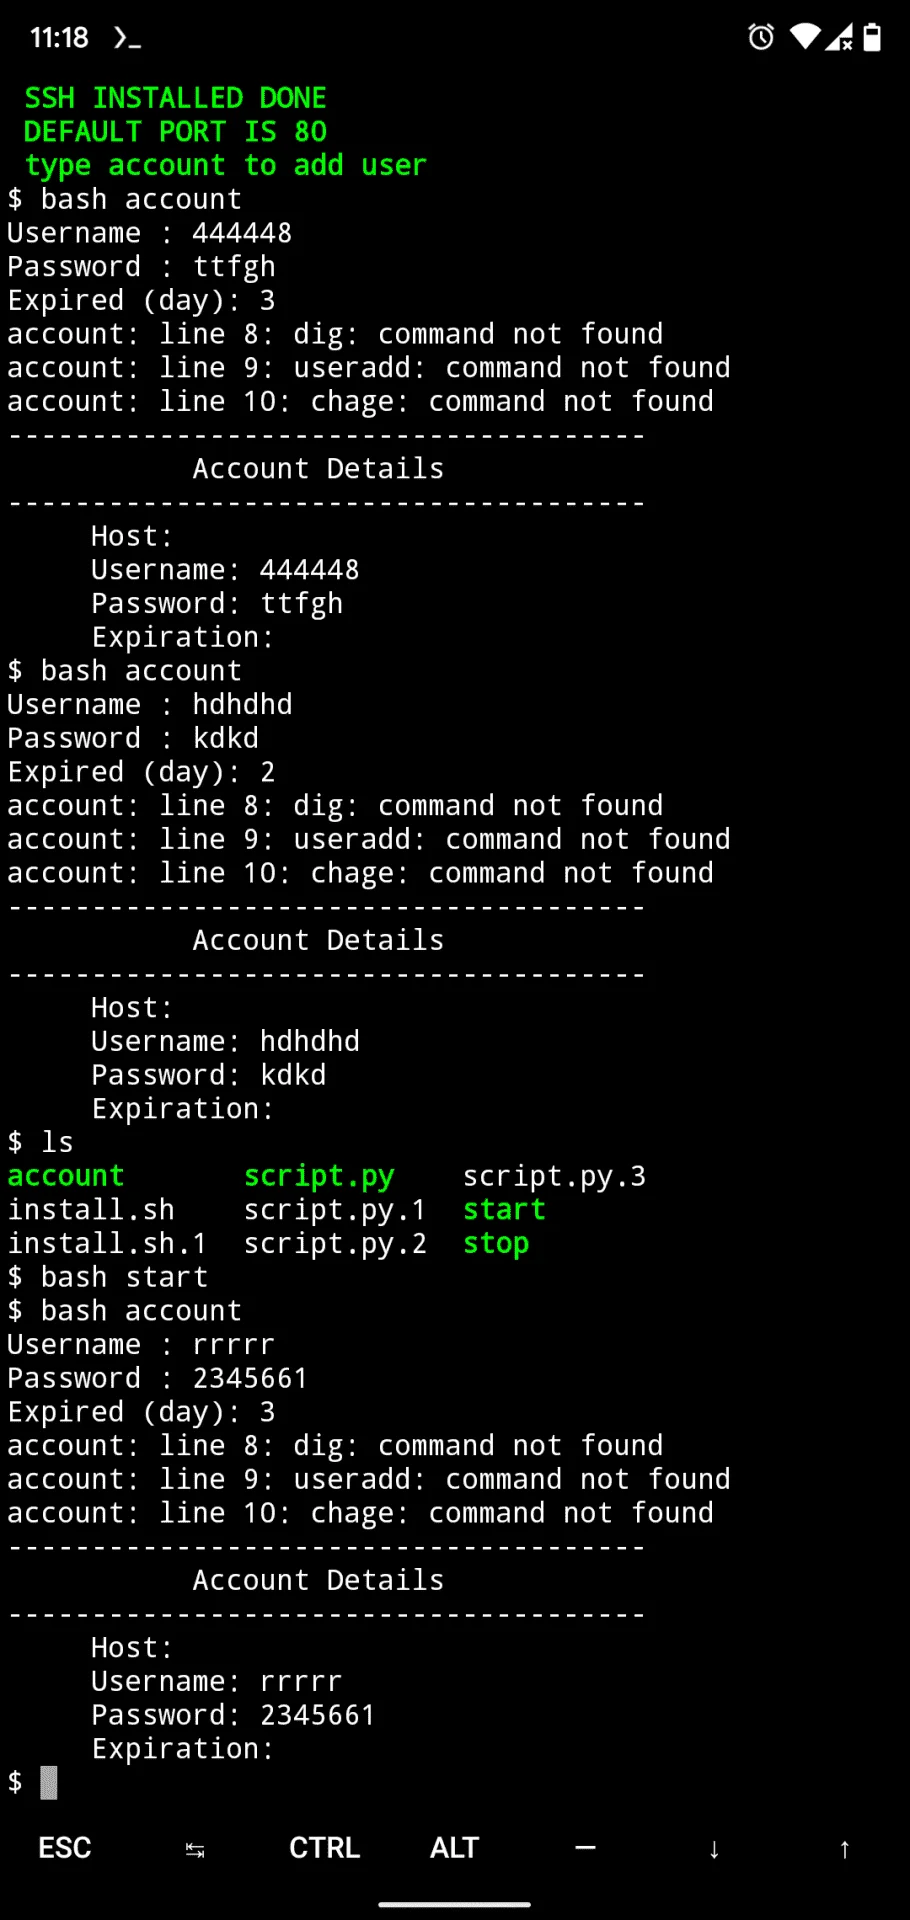This screenshot has width=910, height=1920.
Task: Tap the dash key
Action: 585,1848
